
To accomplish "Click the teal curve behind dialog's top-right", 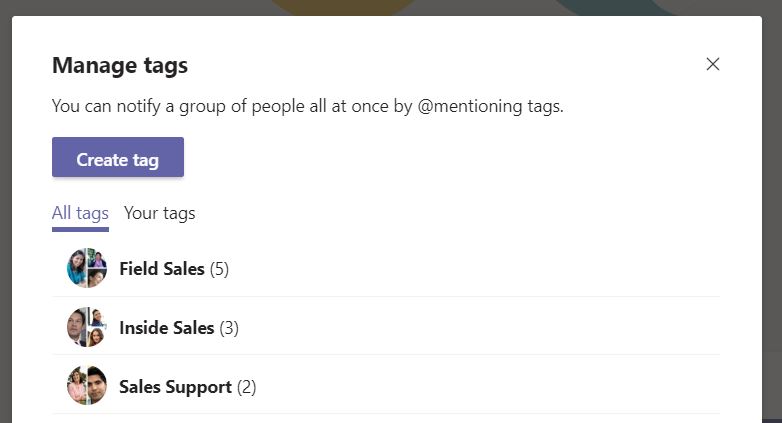I will pos(600,7).
